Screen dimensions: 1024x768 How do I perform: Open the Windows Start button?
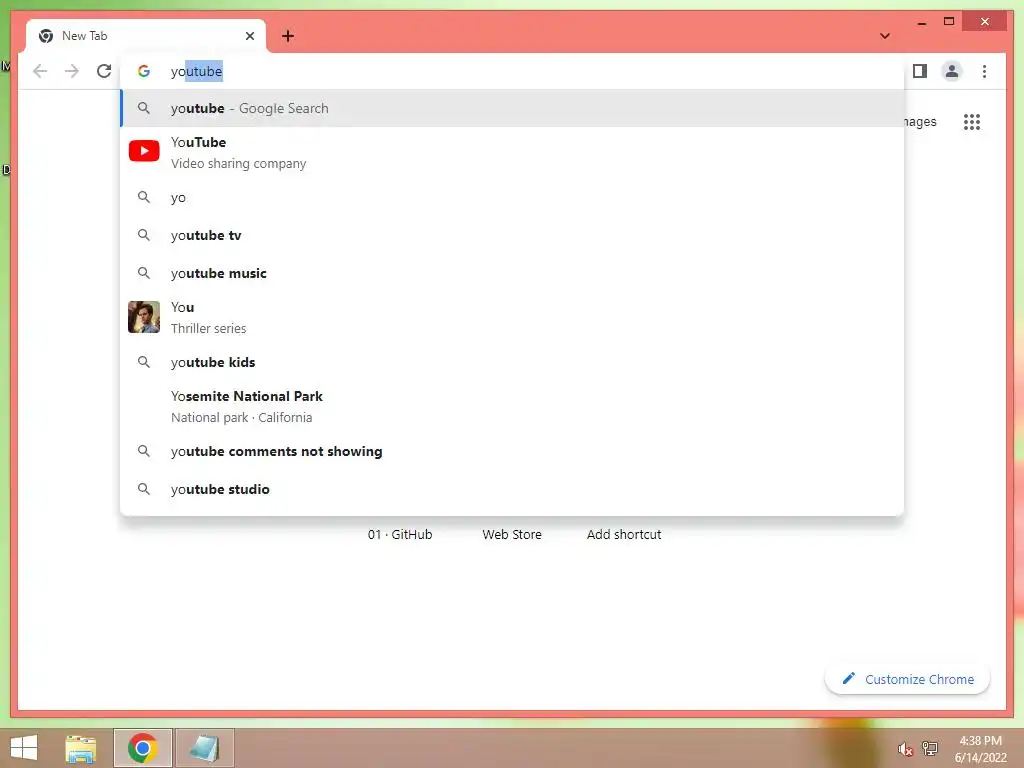24,748
